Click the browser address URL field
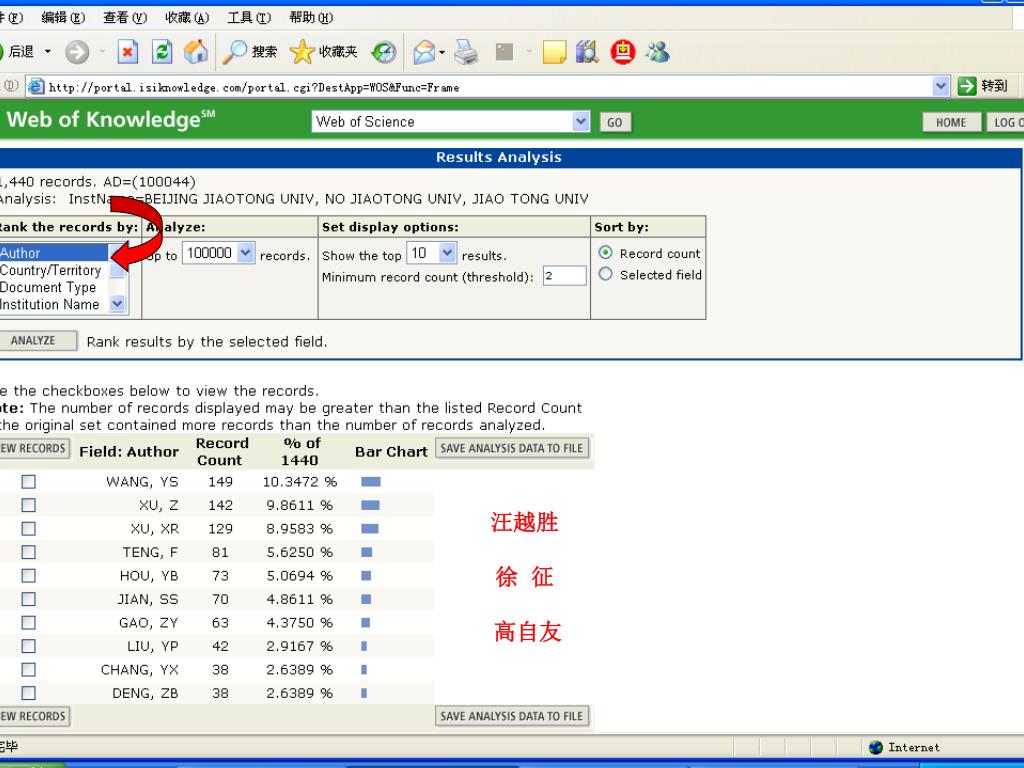Viewport: 1024px width, 768px height. click(488, 87)
